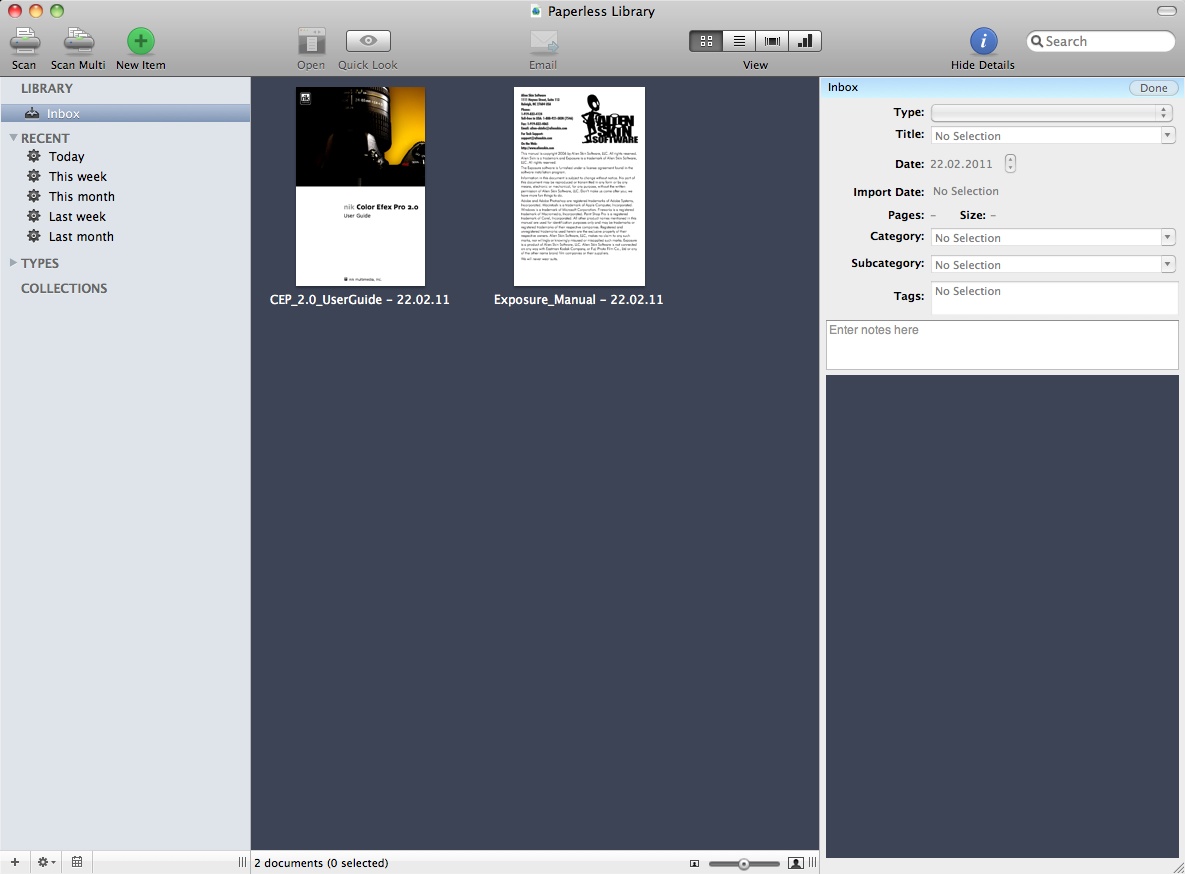The height and width of the screenshot is (874, 1185).
Task: Click the Done button in details
Action: click(x=1153, y=88)
